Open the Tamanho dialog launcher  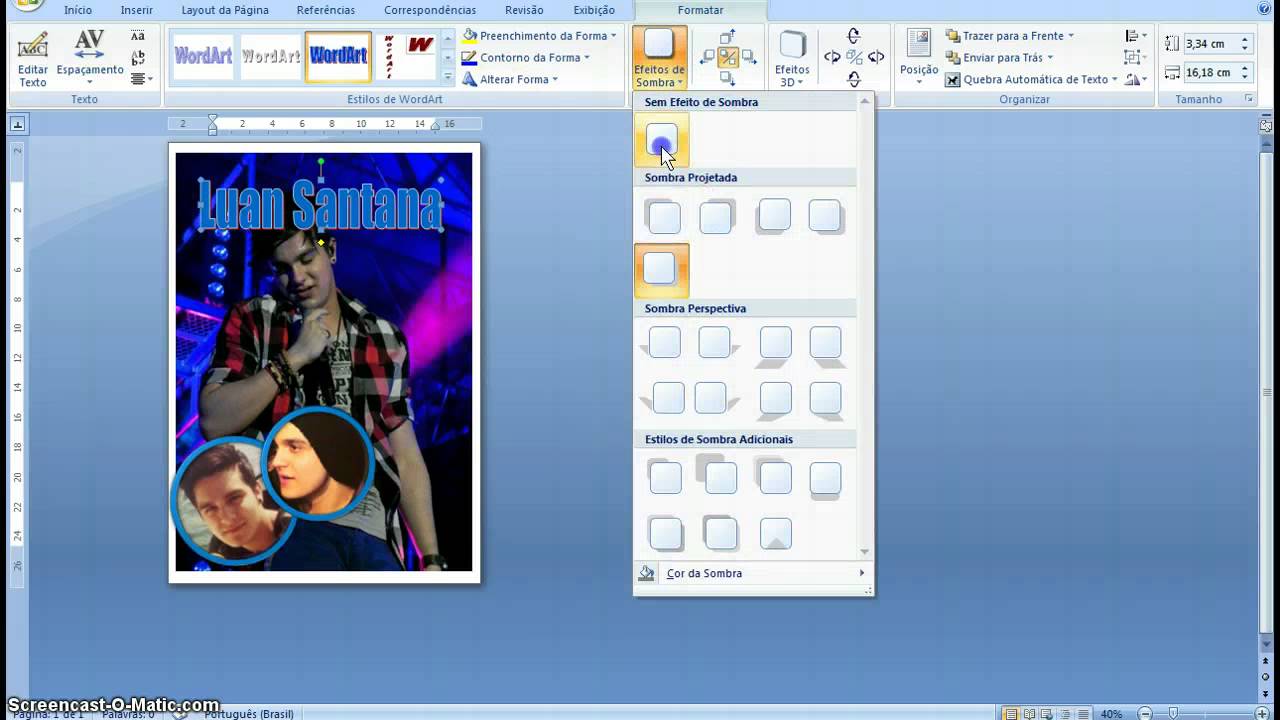1248,99
